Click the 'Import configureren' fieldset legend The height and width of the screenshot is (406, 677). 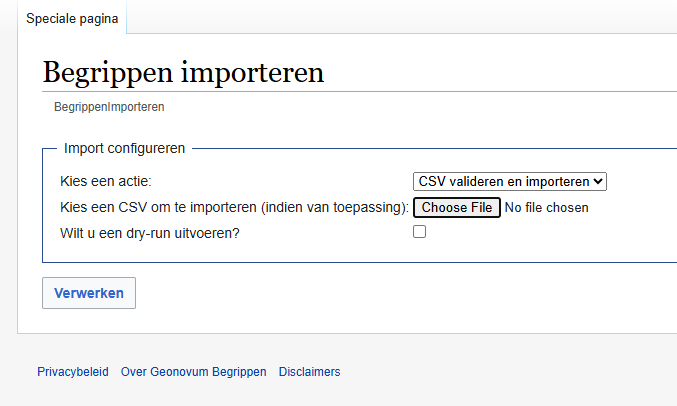point(124,148)
